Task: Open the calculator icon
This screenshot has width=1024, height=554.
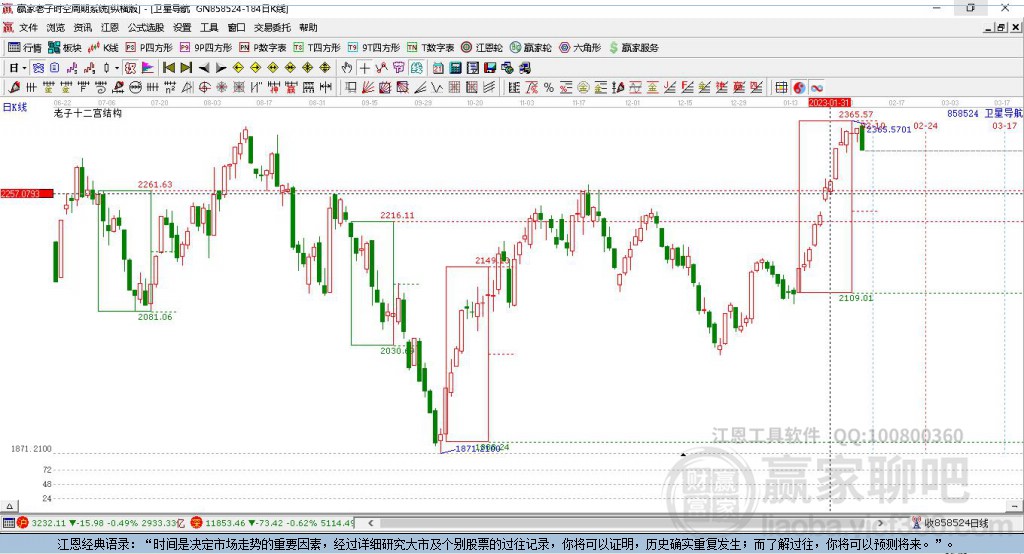Action: click(x=455, y=68)
